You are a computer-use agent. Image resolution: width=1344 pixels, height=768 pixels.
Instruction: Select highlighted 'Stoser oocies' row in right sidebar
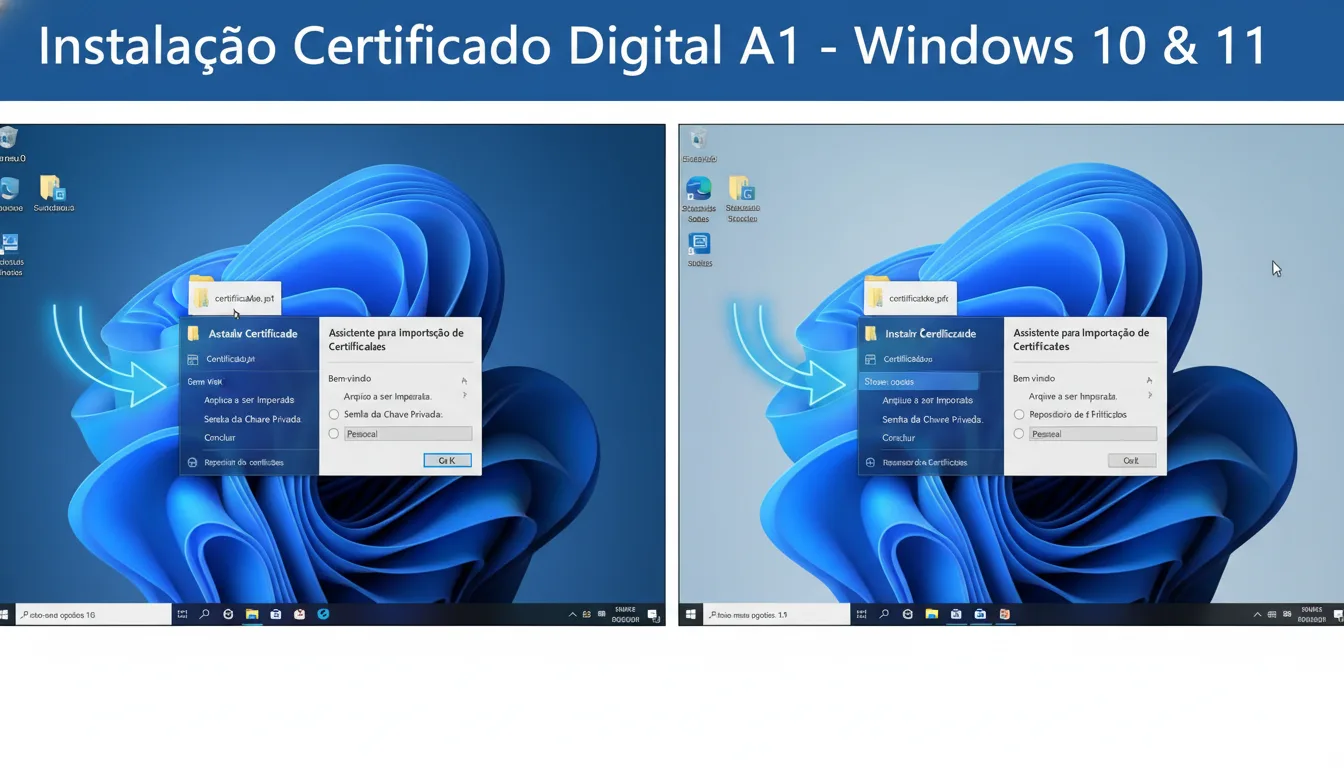pos(919,382)
